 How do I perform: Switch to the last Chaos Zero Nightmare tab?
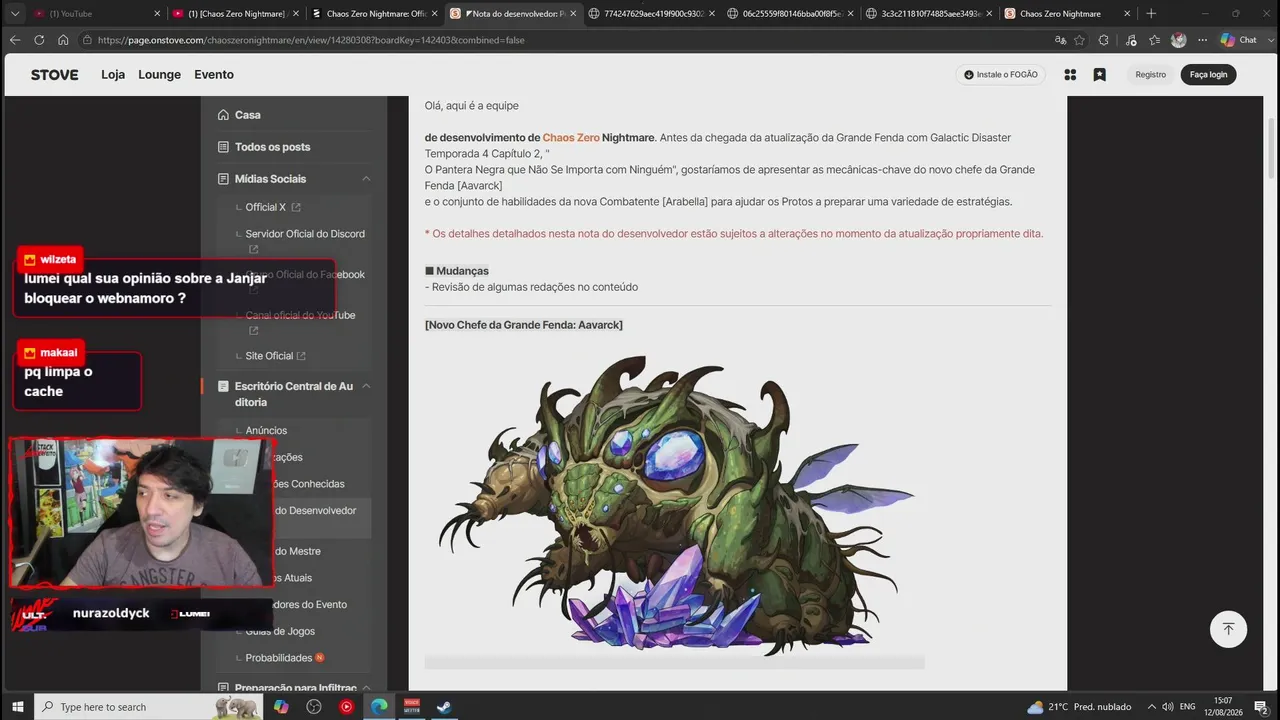1066,14
